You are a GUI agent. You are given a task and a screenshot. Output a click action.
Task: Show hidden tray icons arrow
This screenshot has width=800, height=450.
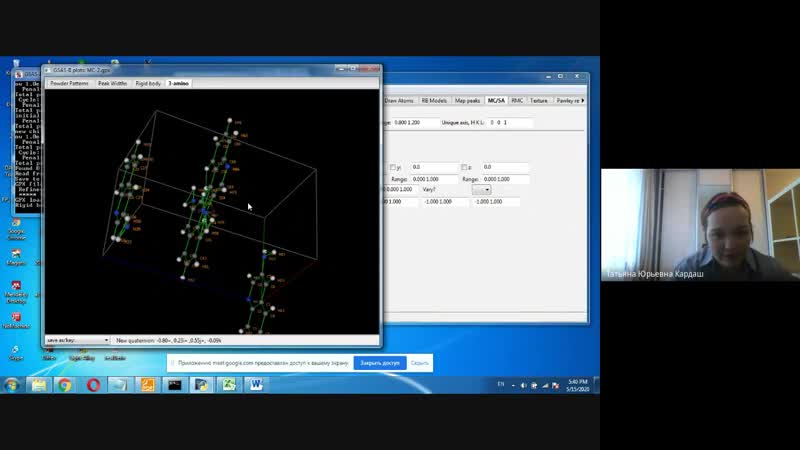513,386
